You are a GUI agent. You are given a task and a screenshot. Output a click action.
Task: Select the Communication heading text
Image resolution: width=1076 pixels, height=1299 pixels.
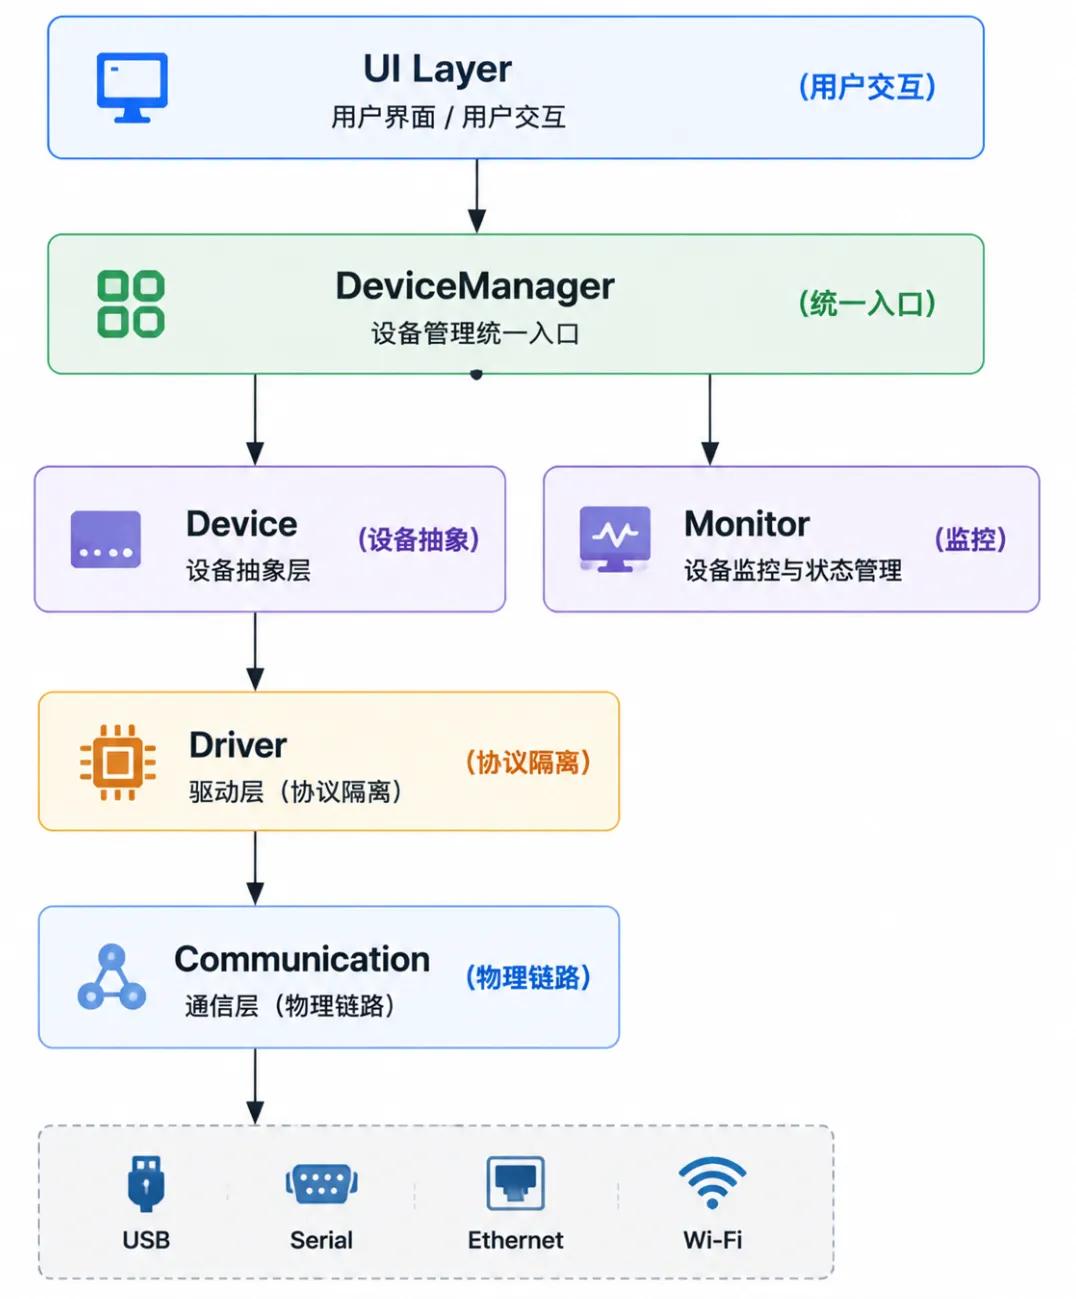[302, 960]
